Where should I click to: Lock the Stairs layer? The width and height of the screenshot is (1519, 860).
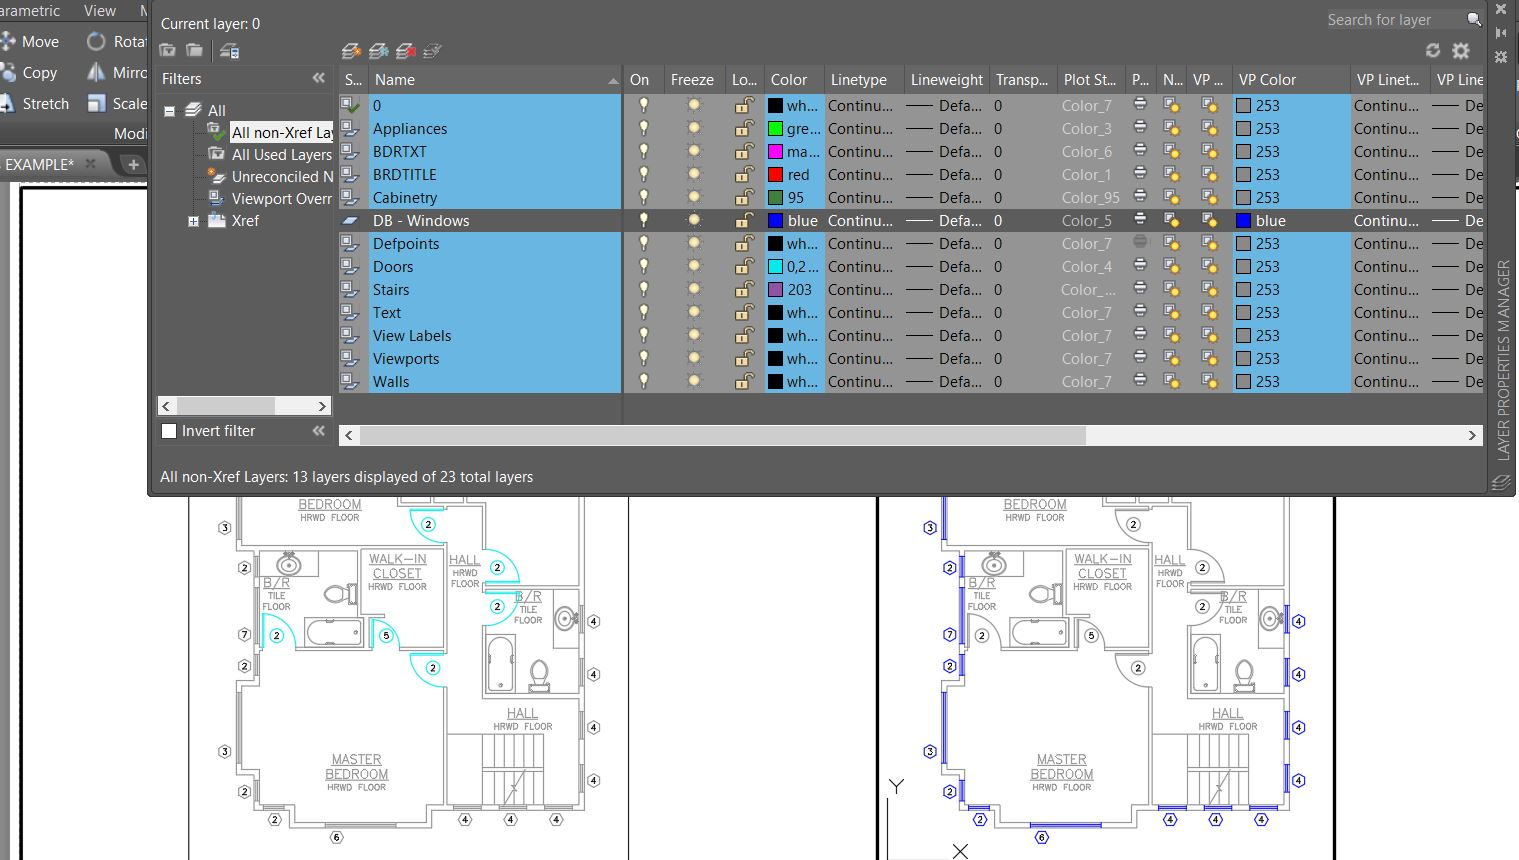click(743, 290)
